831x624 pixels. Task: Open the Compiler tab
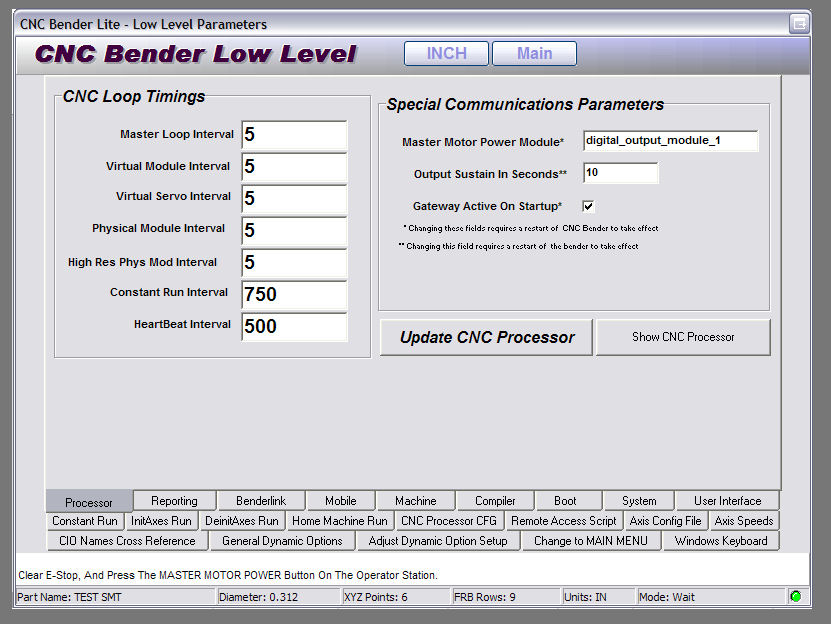[x=495, y=501]
